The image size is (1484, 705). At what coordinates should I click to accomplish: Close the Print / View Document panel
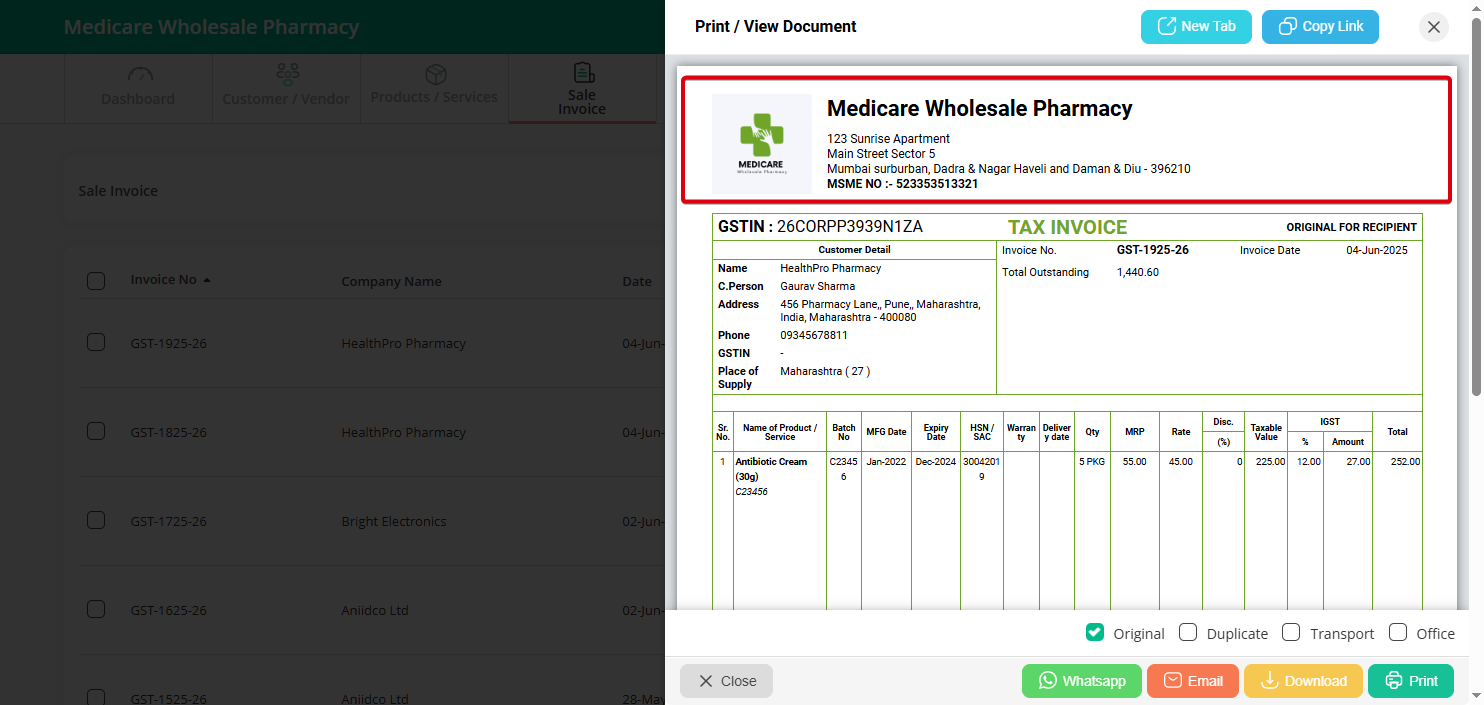coord(1434,27)
